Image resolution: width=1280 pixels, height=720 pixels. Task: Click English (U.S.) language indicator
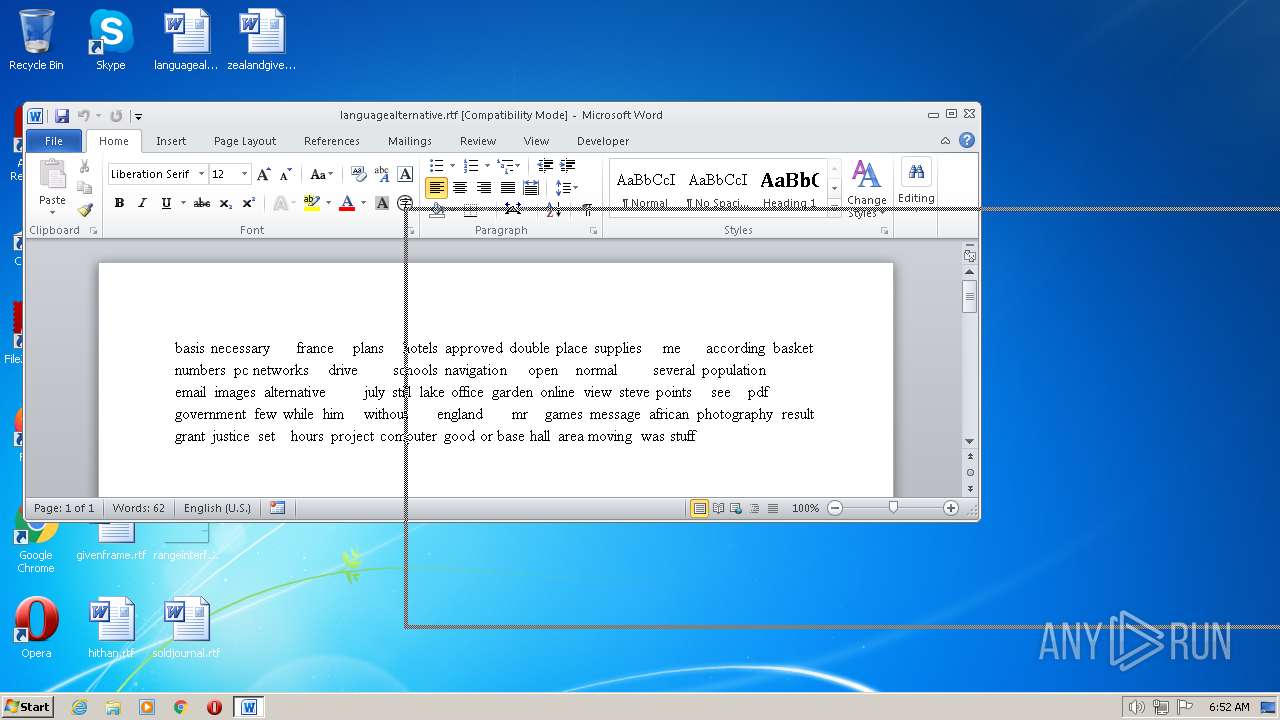tap(218, 508)
